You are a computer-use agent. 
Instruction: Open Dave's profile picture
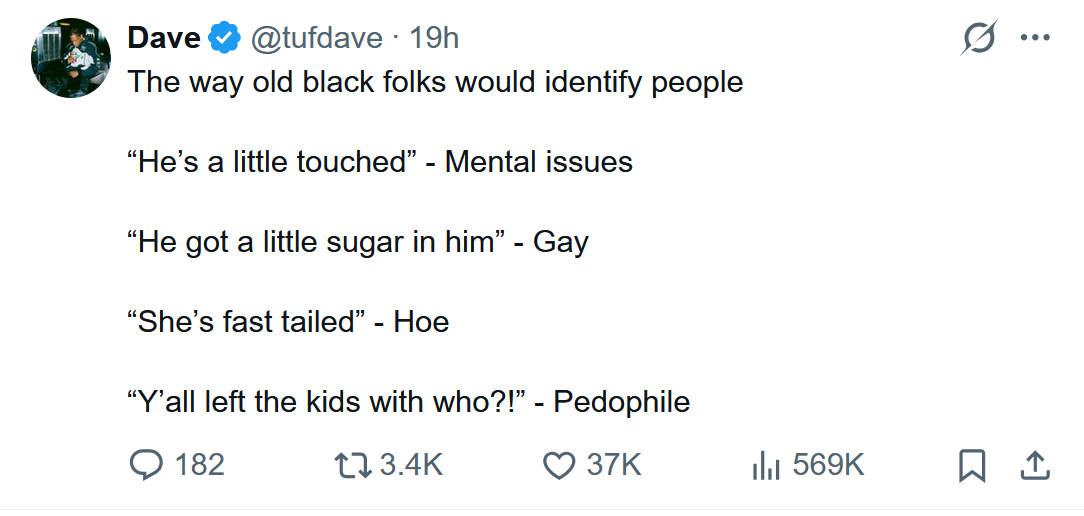point(70,58)
